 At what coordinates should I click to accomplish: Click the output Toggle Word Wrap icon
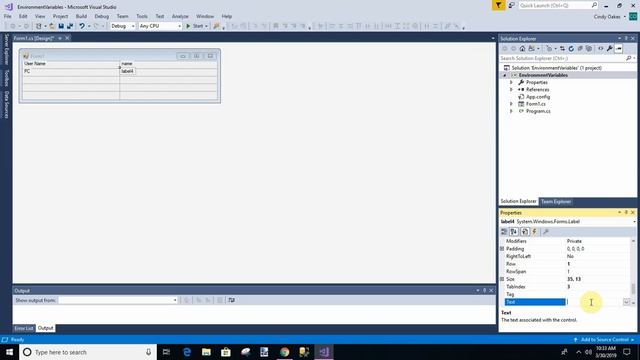[x=231, y=300]
